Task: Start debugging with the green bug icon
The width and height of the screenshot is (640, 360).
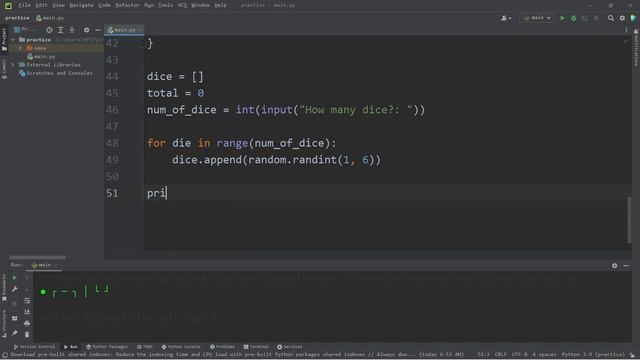Action: coord(573,18)
